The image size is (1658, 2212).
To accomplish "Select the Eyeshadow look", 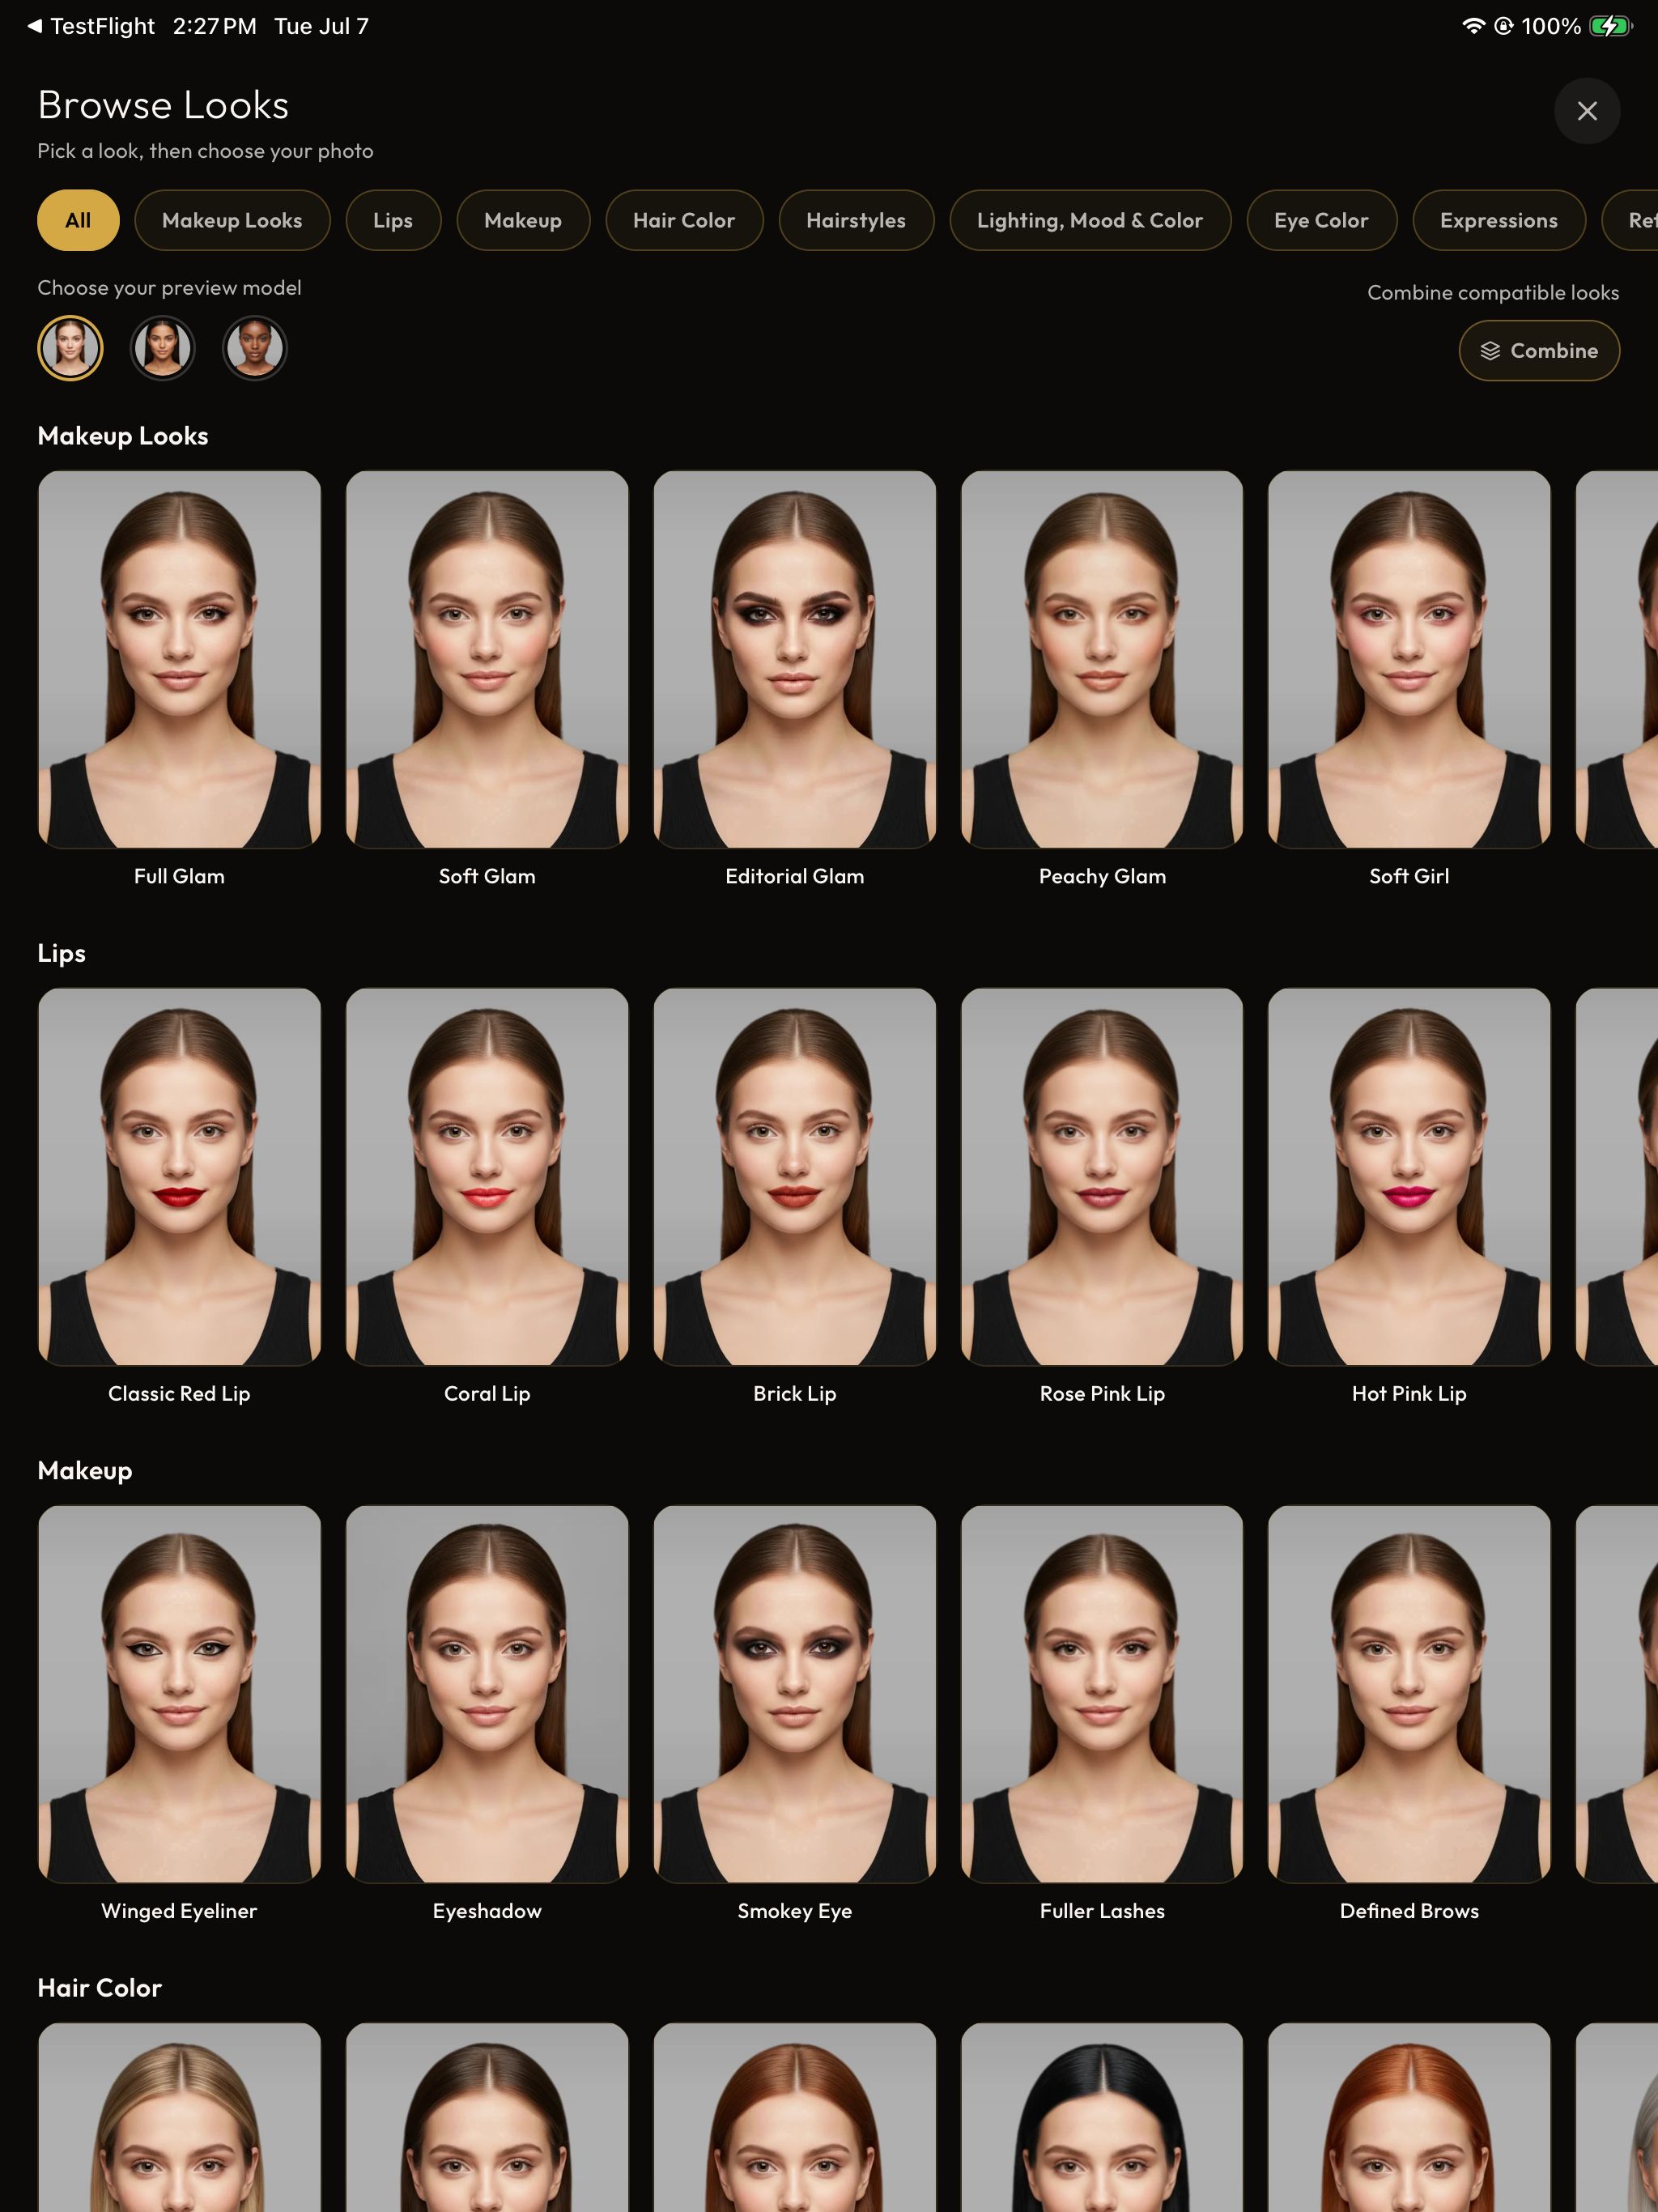I will pos(487,1694).
